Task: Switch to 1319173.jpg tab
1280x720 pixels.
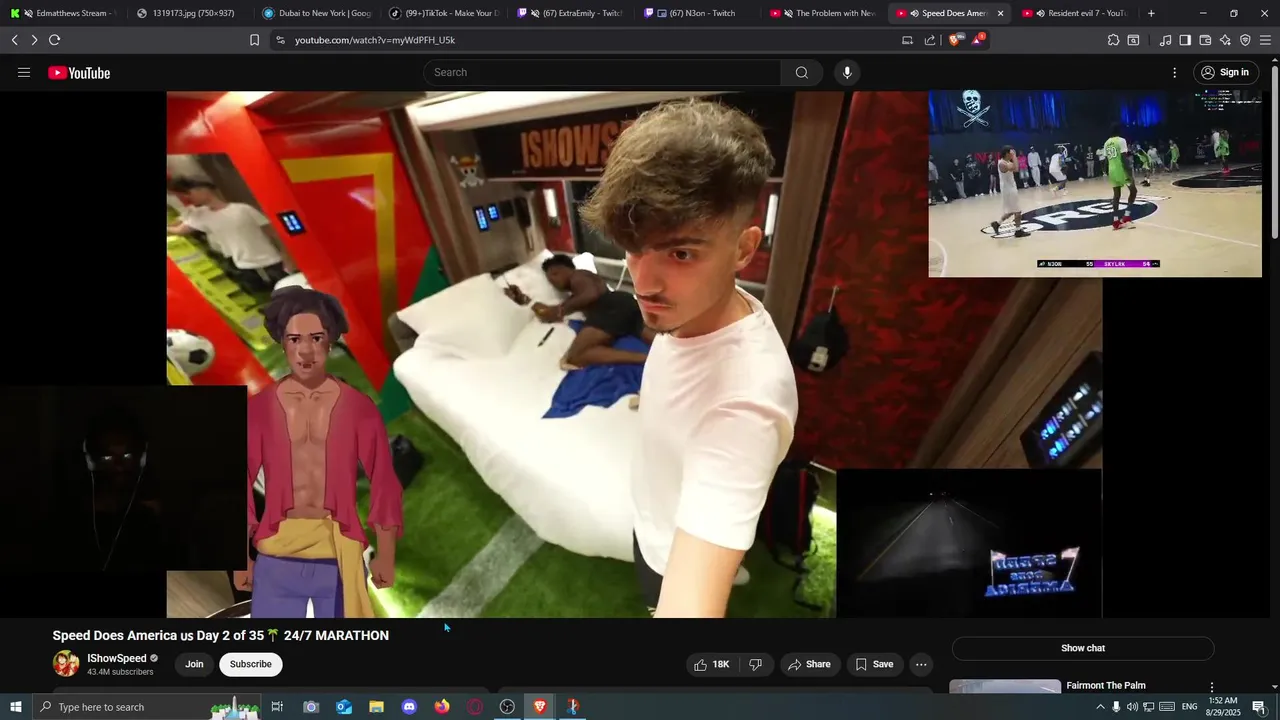Action: 190,13
